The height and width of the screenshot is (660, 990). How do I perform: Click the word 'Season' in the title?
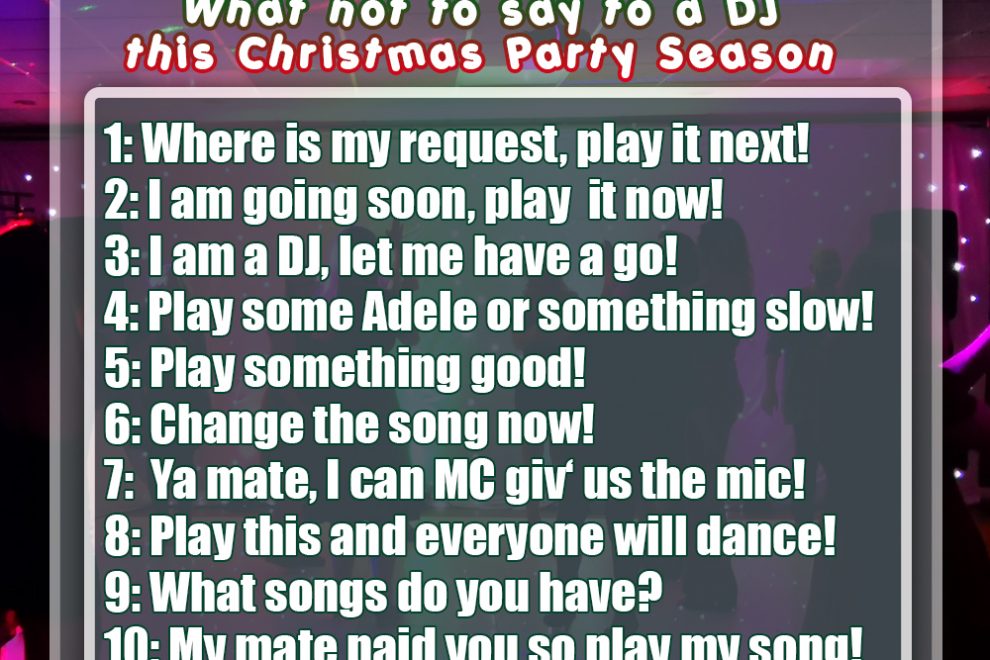(746, 54)
